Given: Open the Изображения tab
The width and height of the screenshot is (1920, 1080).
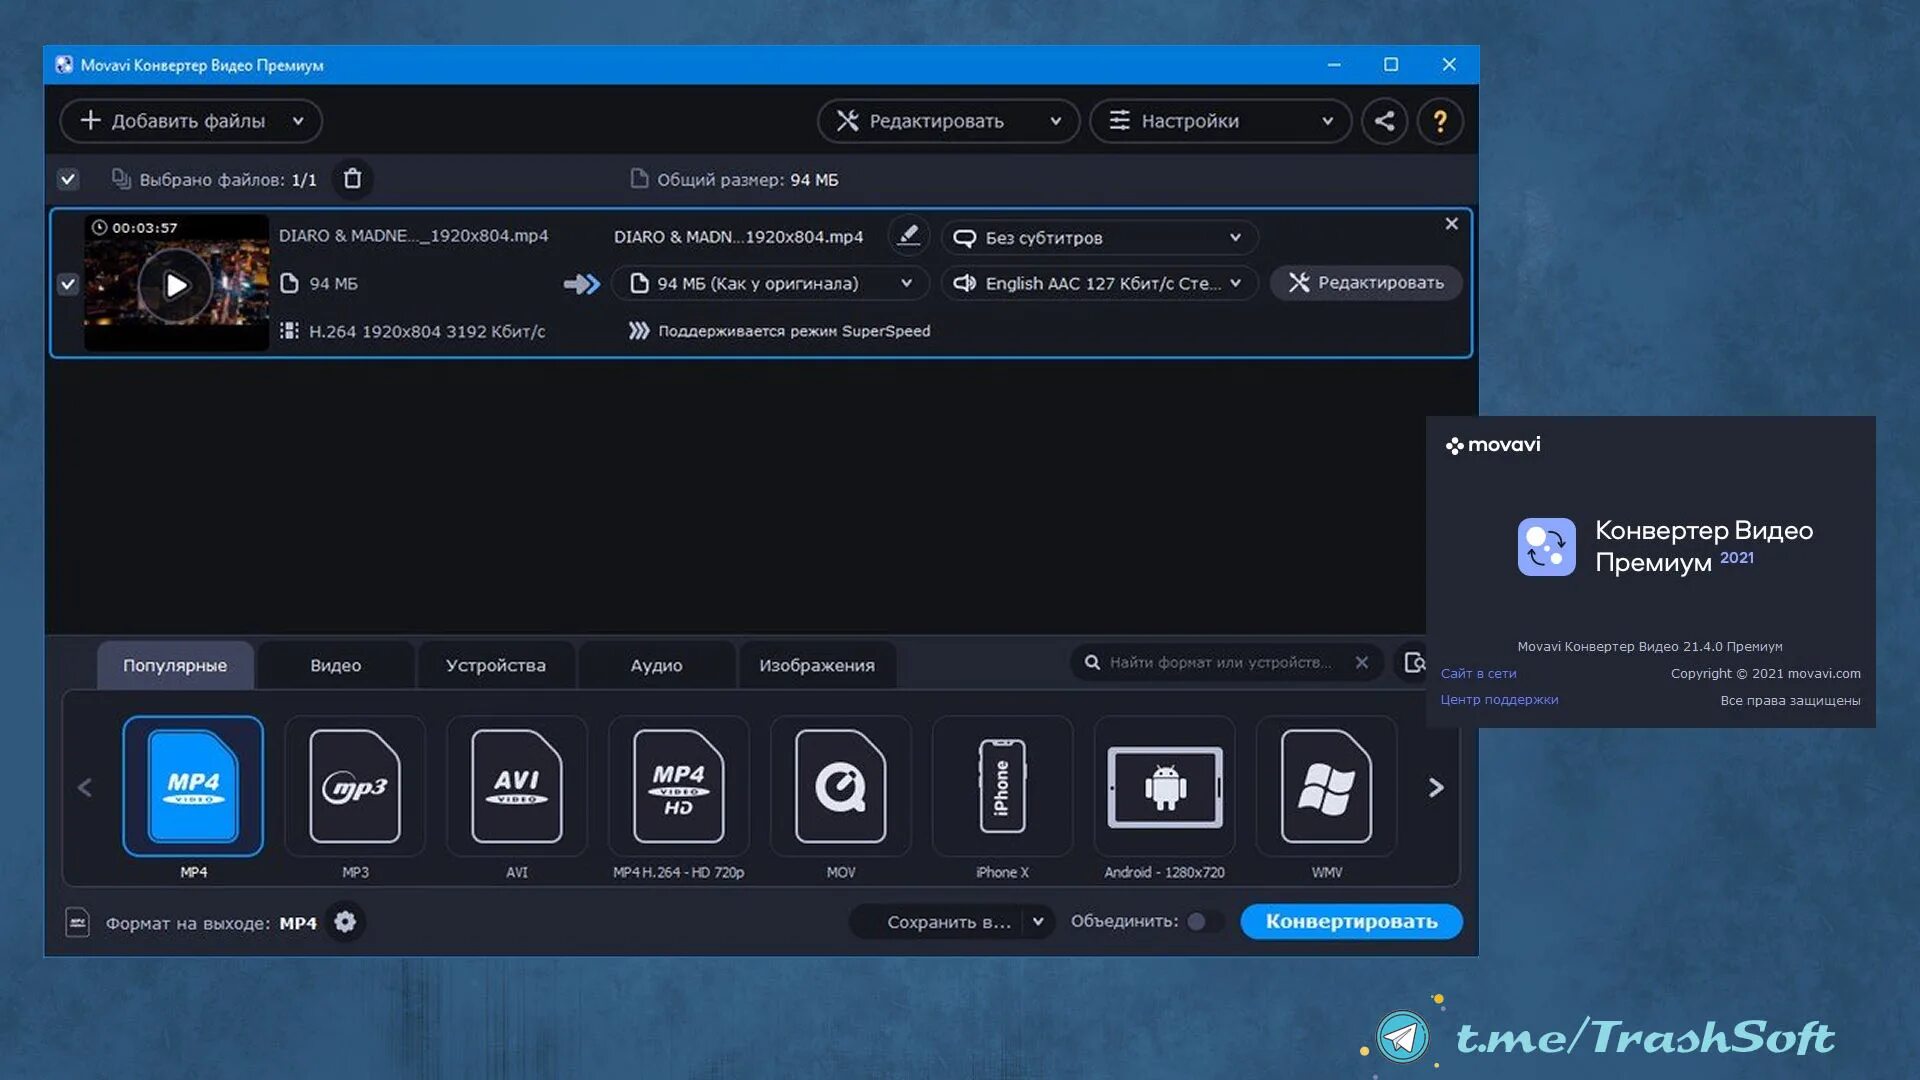Looking at the screenshot, I should 817,665.
